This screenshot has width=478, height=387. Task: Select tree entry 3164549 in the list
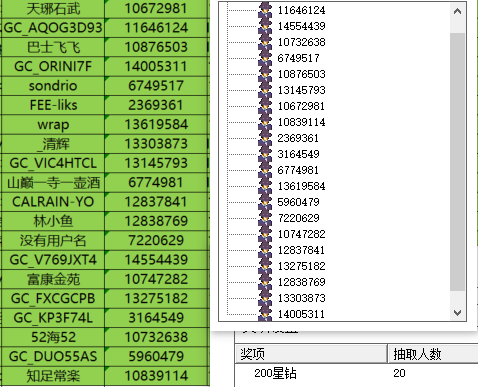298,154
